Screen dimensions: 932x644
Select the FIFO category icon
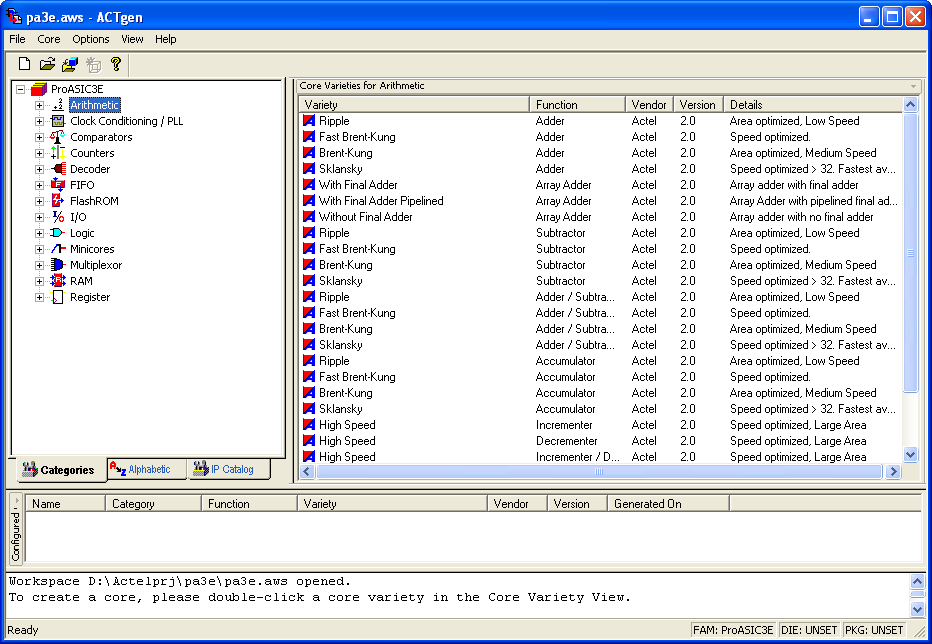[x=58, y=185]
